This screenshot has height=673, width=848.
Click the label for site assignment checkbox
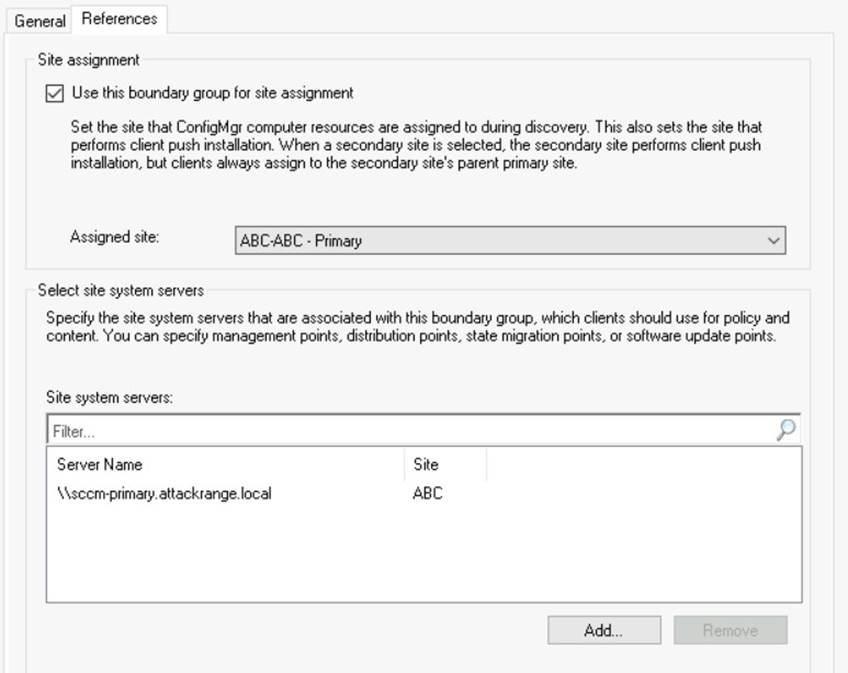pos(213,93)
